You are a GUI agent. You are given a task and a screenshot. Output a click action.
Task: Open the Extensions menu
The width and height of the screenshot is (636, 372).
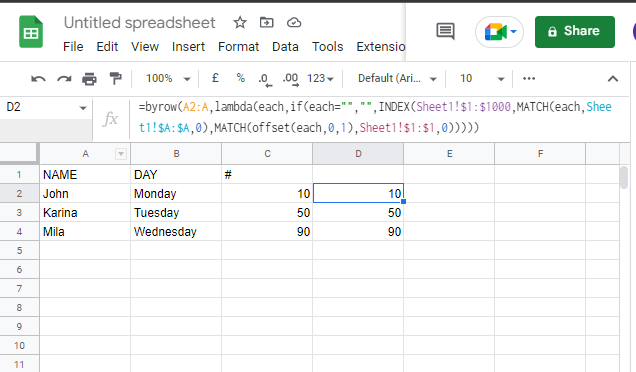pos(380,47)
